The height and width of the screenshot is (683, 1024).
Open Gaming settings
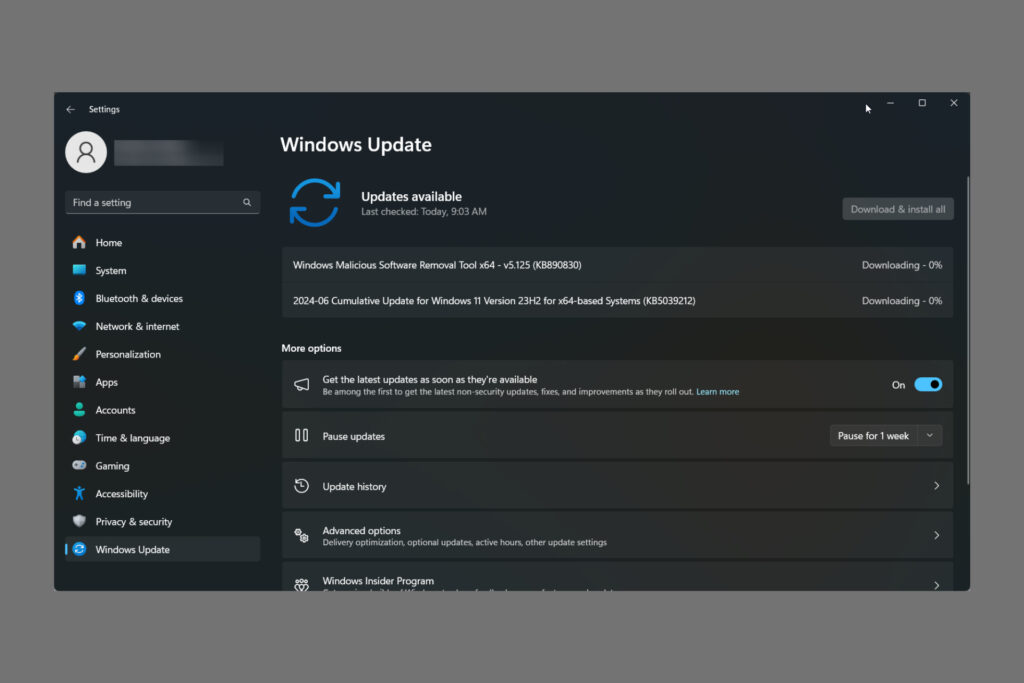tap(163, 466)
